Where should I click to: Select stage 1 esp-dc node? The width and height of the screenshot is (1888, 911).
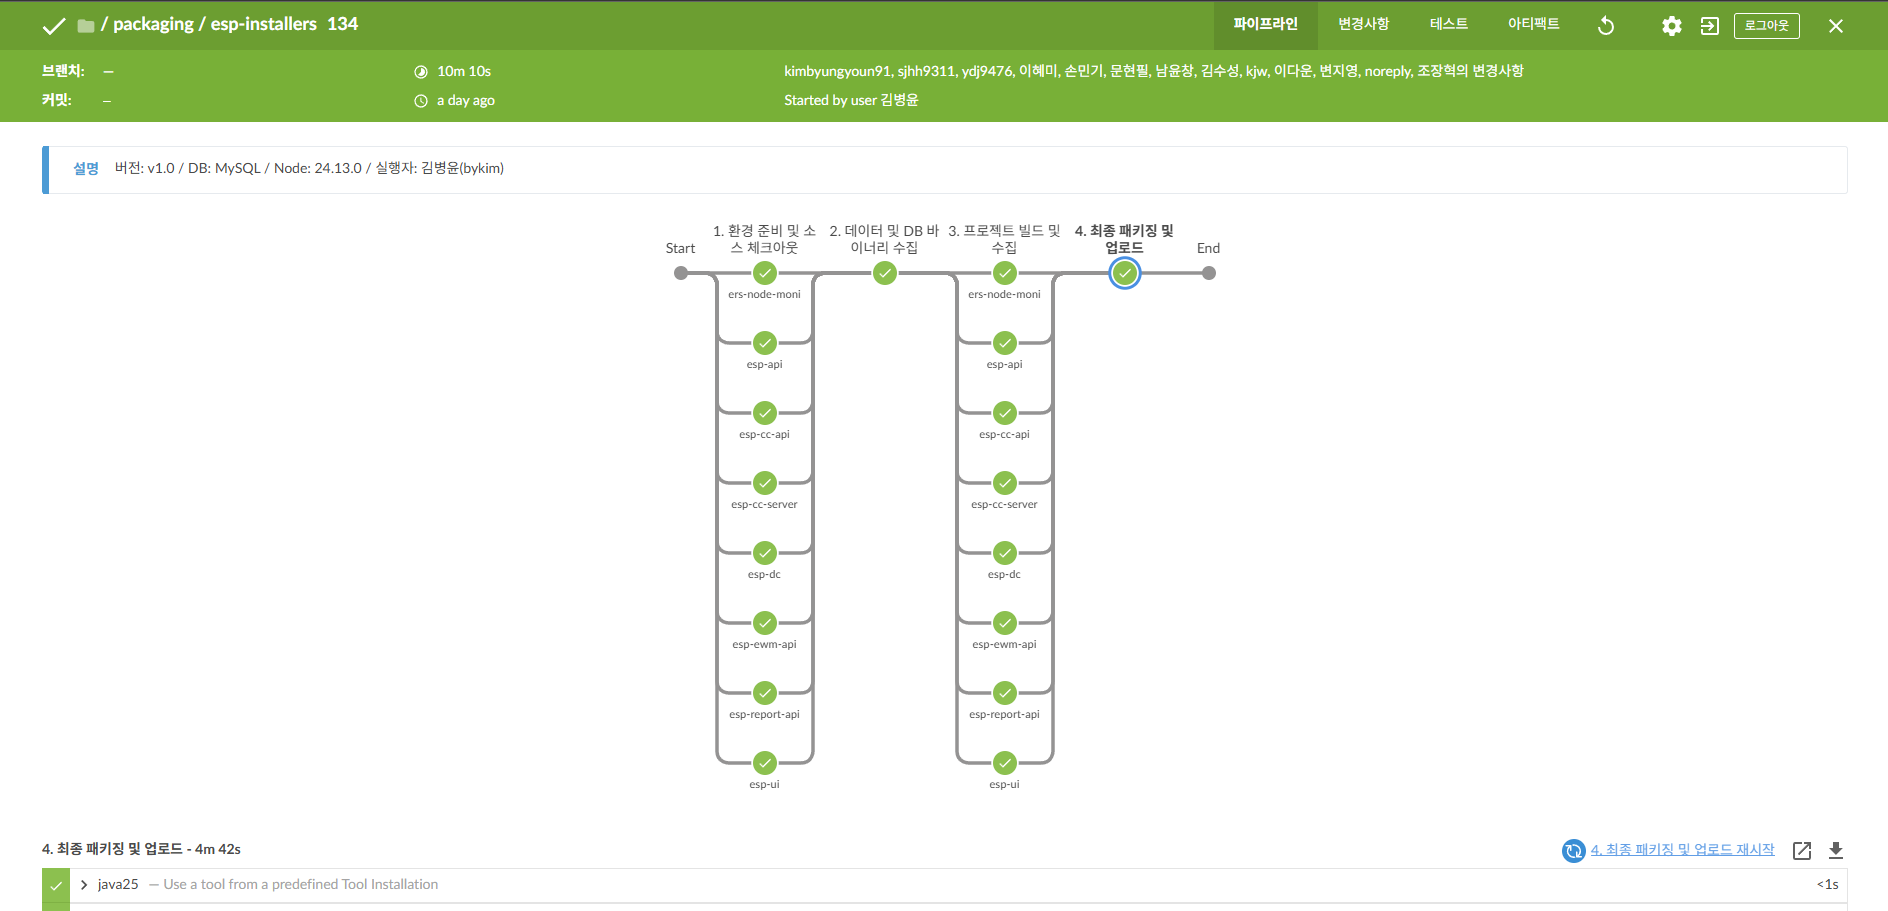click(x=765, y=553)
